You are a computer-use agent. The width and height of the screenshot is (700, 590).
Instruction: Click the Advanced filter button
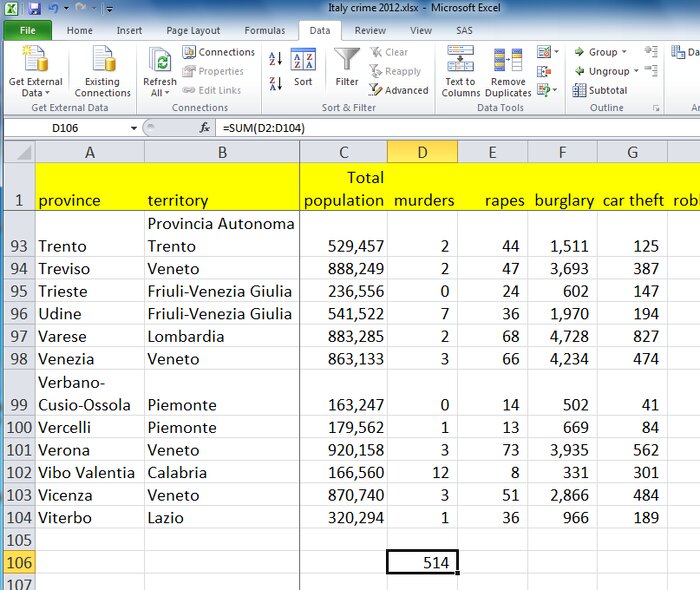(400, 90)
